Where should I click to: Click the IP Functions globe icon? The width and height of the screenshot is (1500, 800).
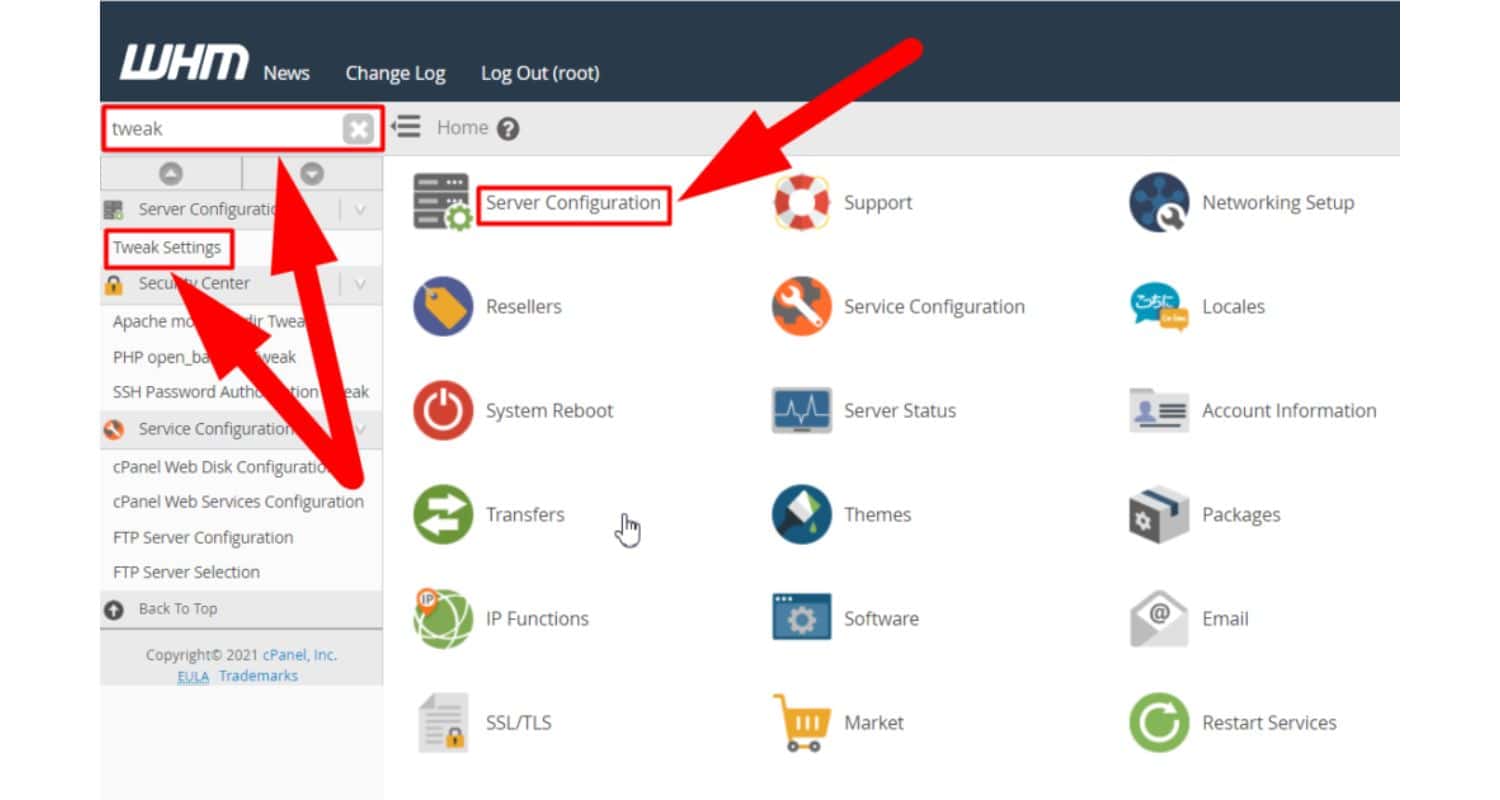coord(443,619)
